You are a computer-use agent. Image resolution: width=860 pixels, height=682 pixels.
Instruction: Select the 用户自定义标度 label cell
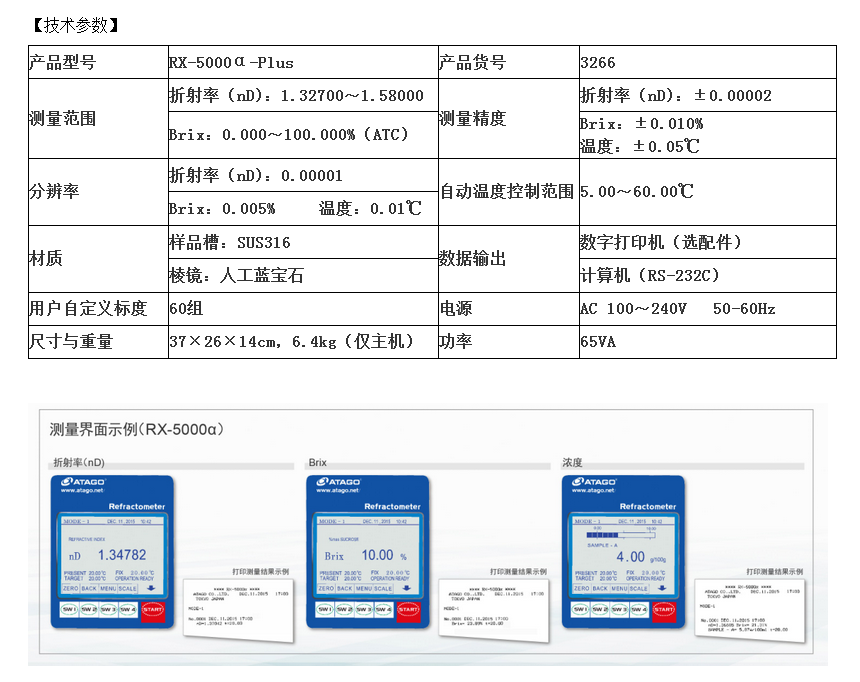[98, 309]
